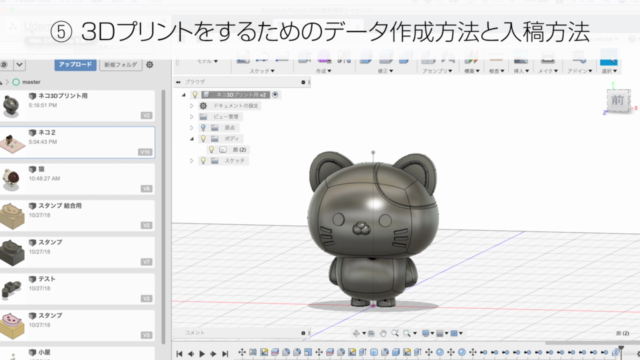
Task: Click the コメント panel label
Action: 195,333
